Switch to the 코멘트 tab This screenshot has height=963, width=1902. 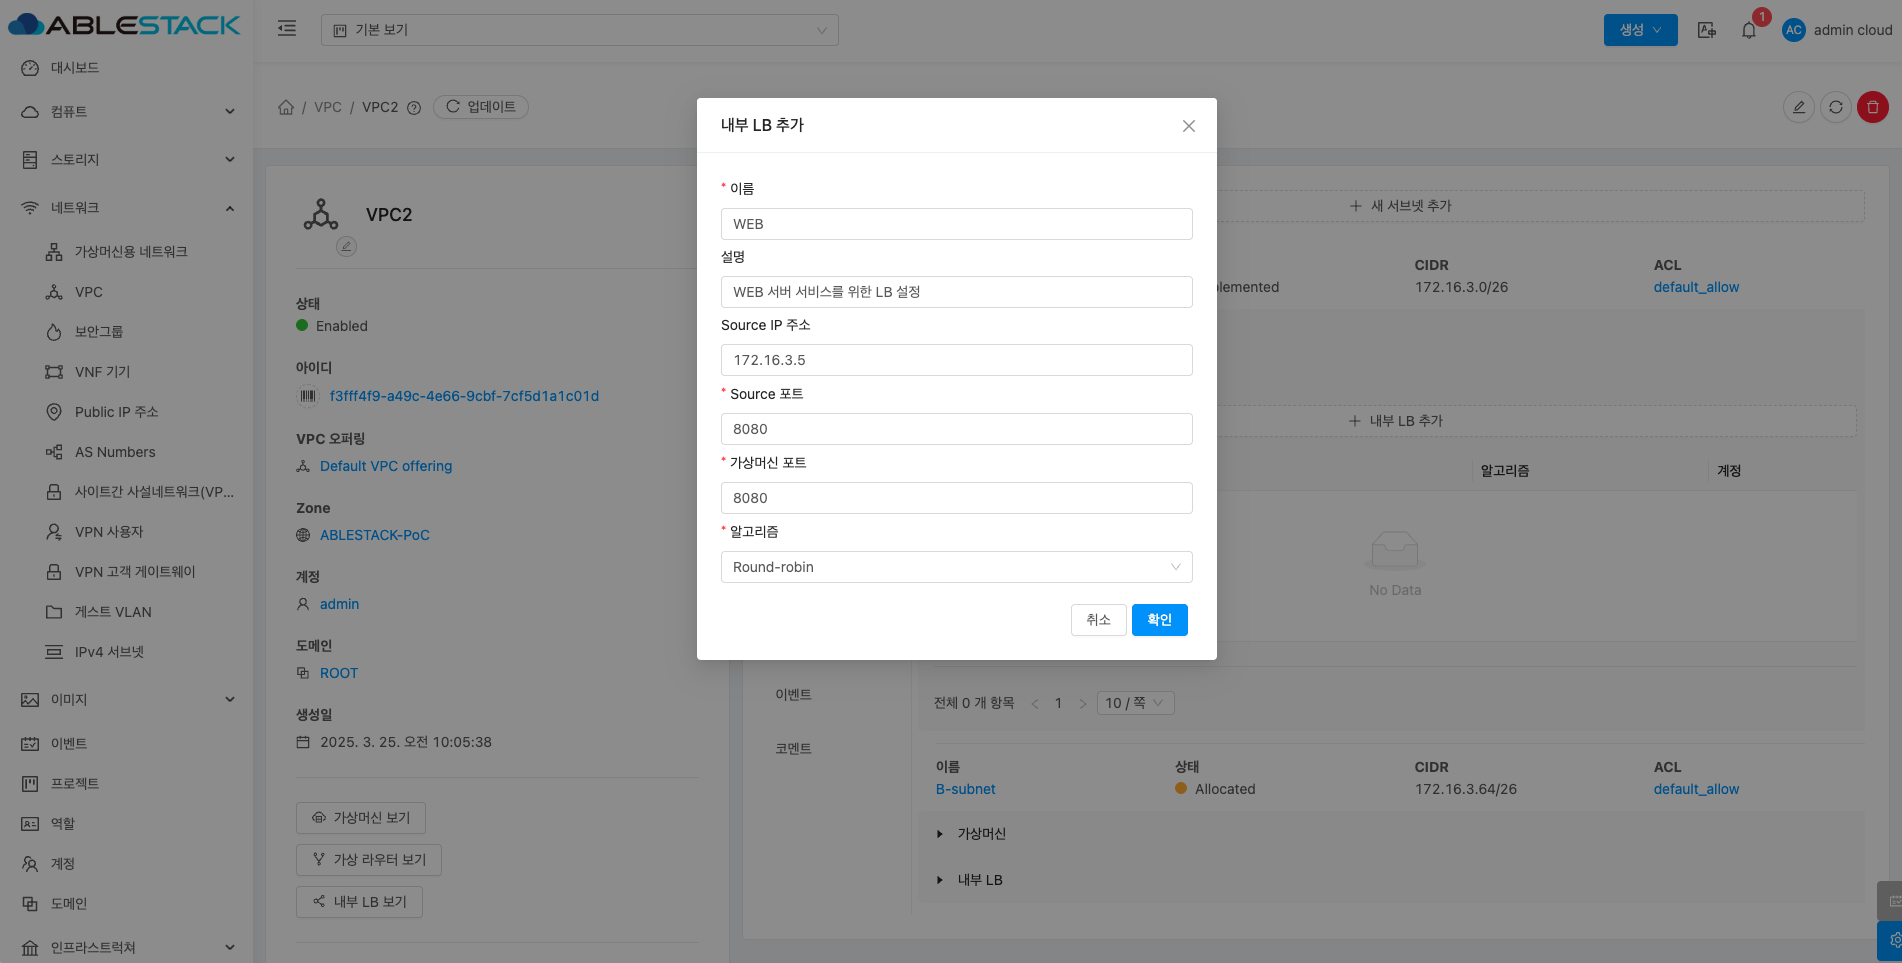[794, 749]
